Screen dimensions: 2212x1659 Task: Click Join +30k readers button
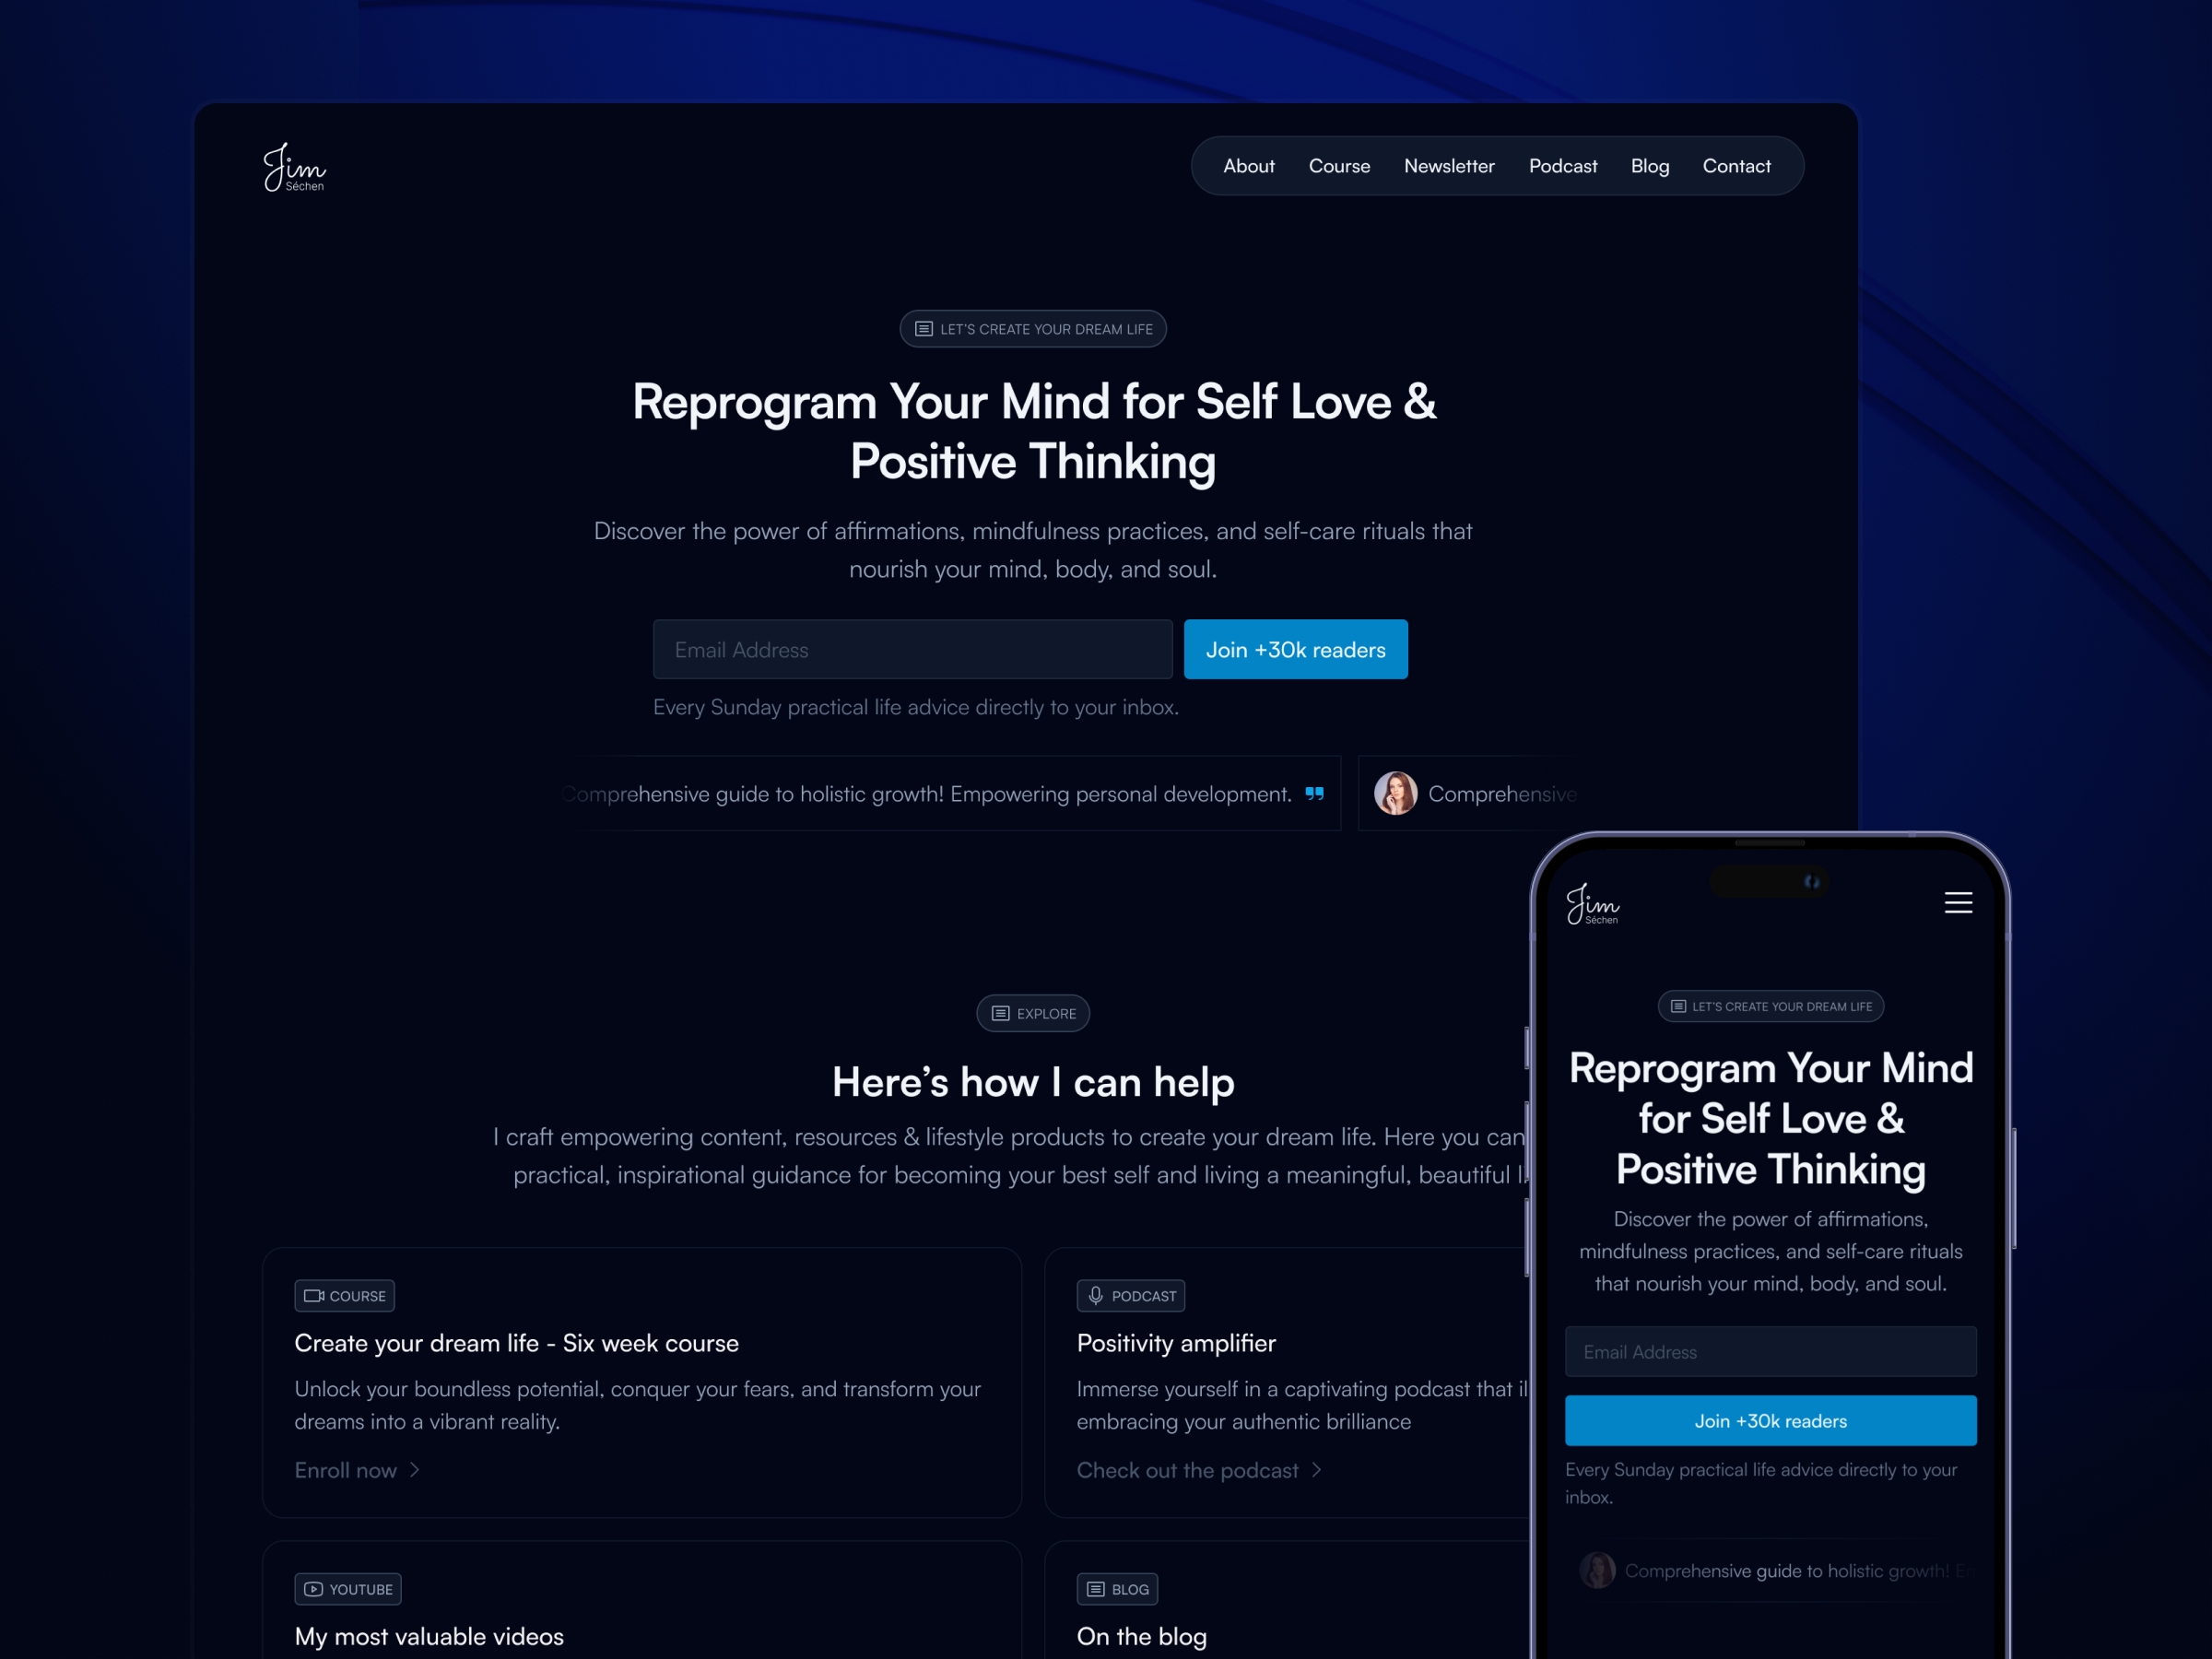point(1296,648)
